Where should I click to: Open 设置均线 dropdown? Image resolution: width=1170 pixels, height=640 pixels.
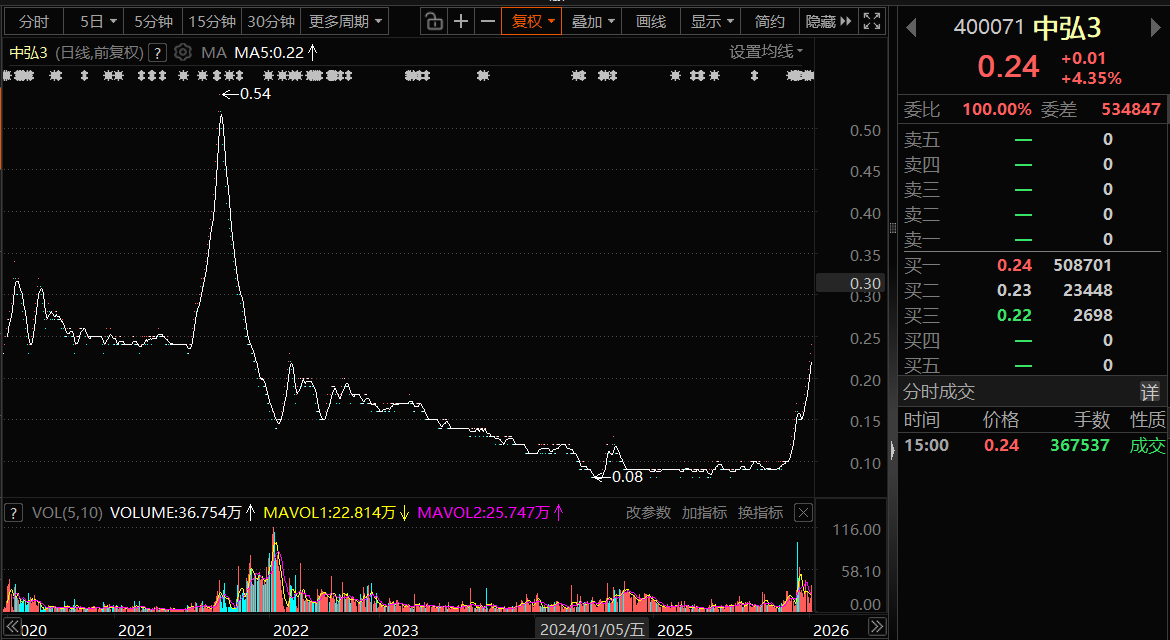766,51
